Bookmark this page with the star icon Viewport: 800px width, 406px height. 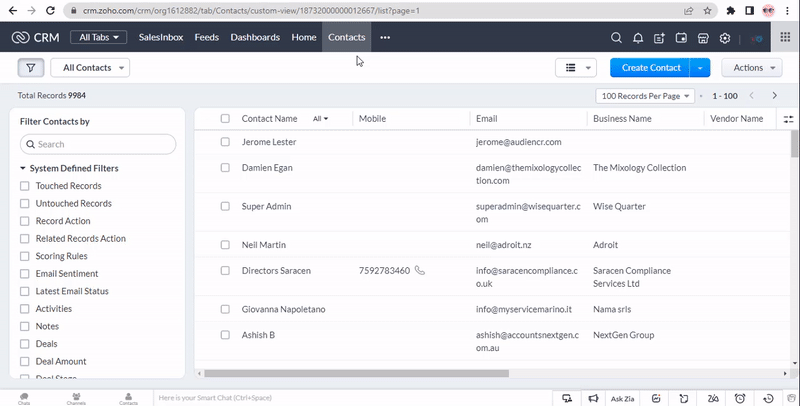coord(707,11)
